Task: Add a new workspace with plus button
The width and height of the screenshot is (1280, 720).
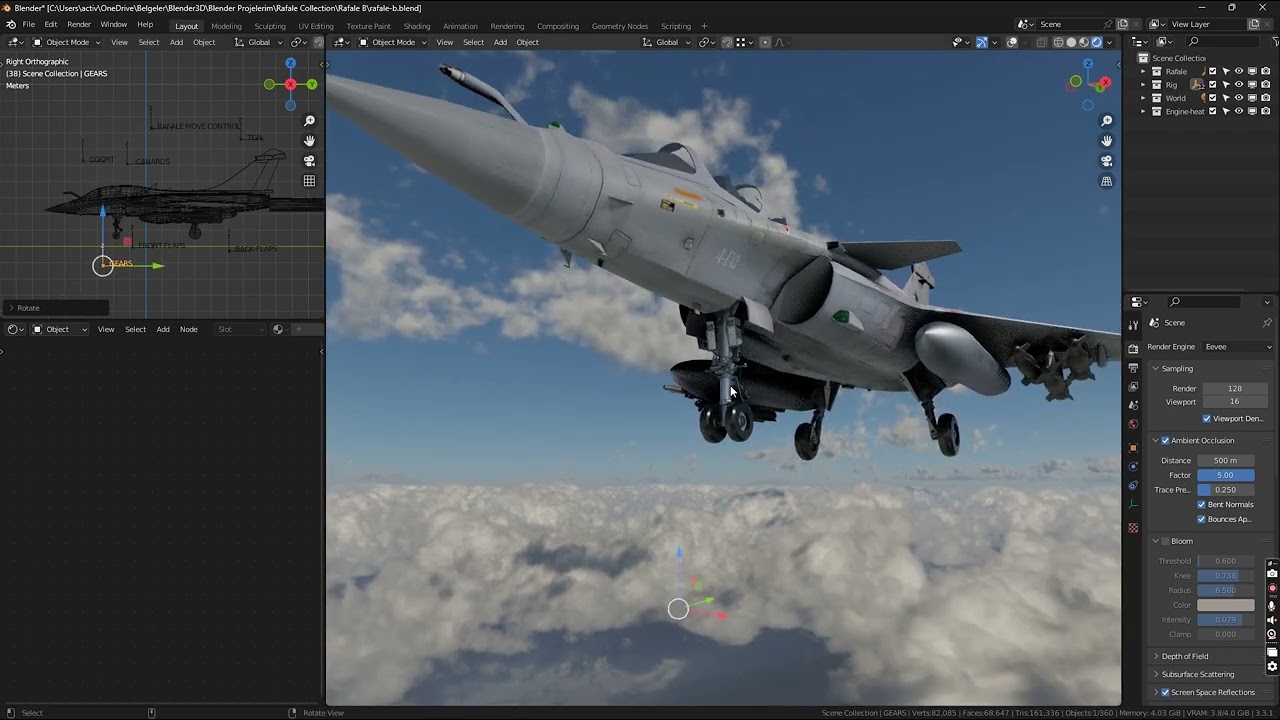Action: (x=704, y=26)
